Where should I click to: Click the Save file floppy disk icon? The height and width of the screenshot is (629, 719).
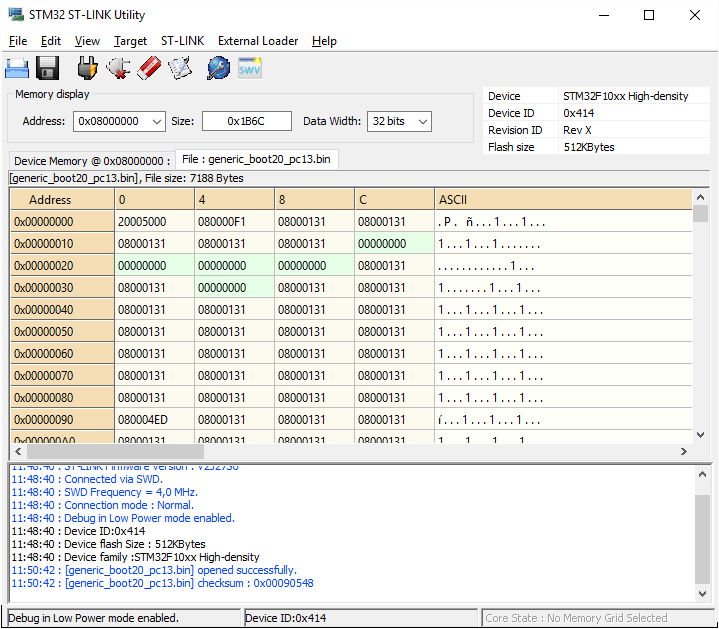coord(48,68)
